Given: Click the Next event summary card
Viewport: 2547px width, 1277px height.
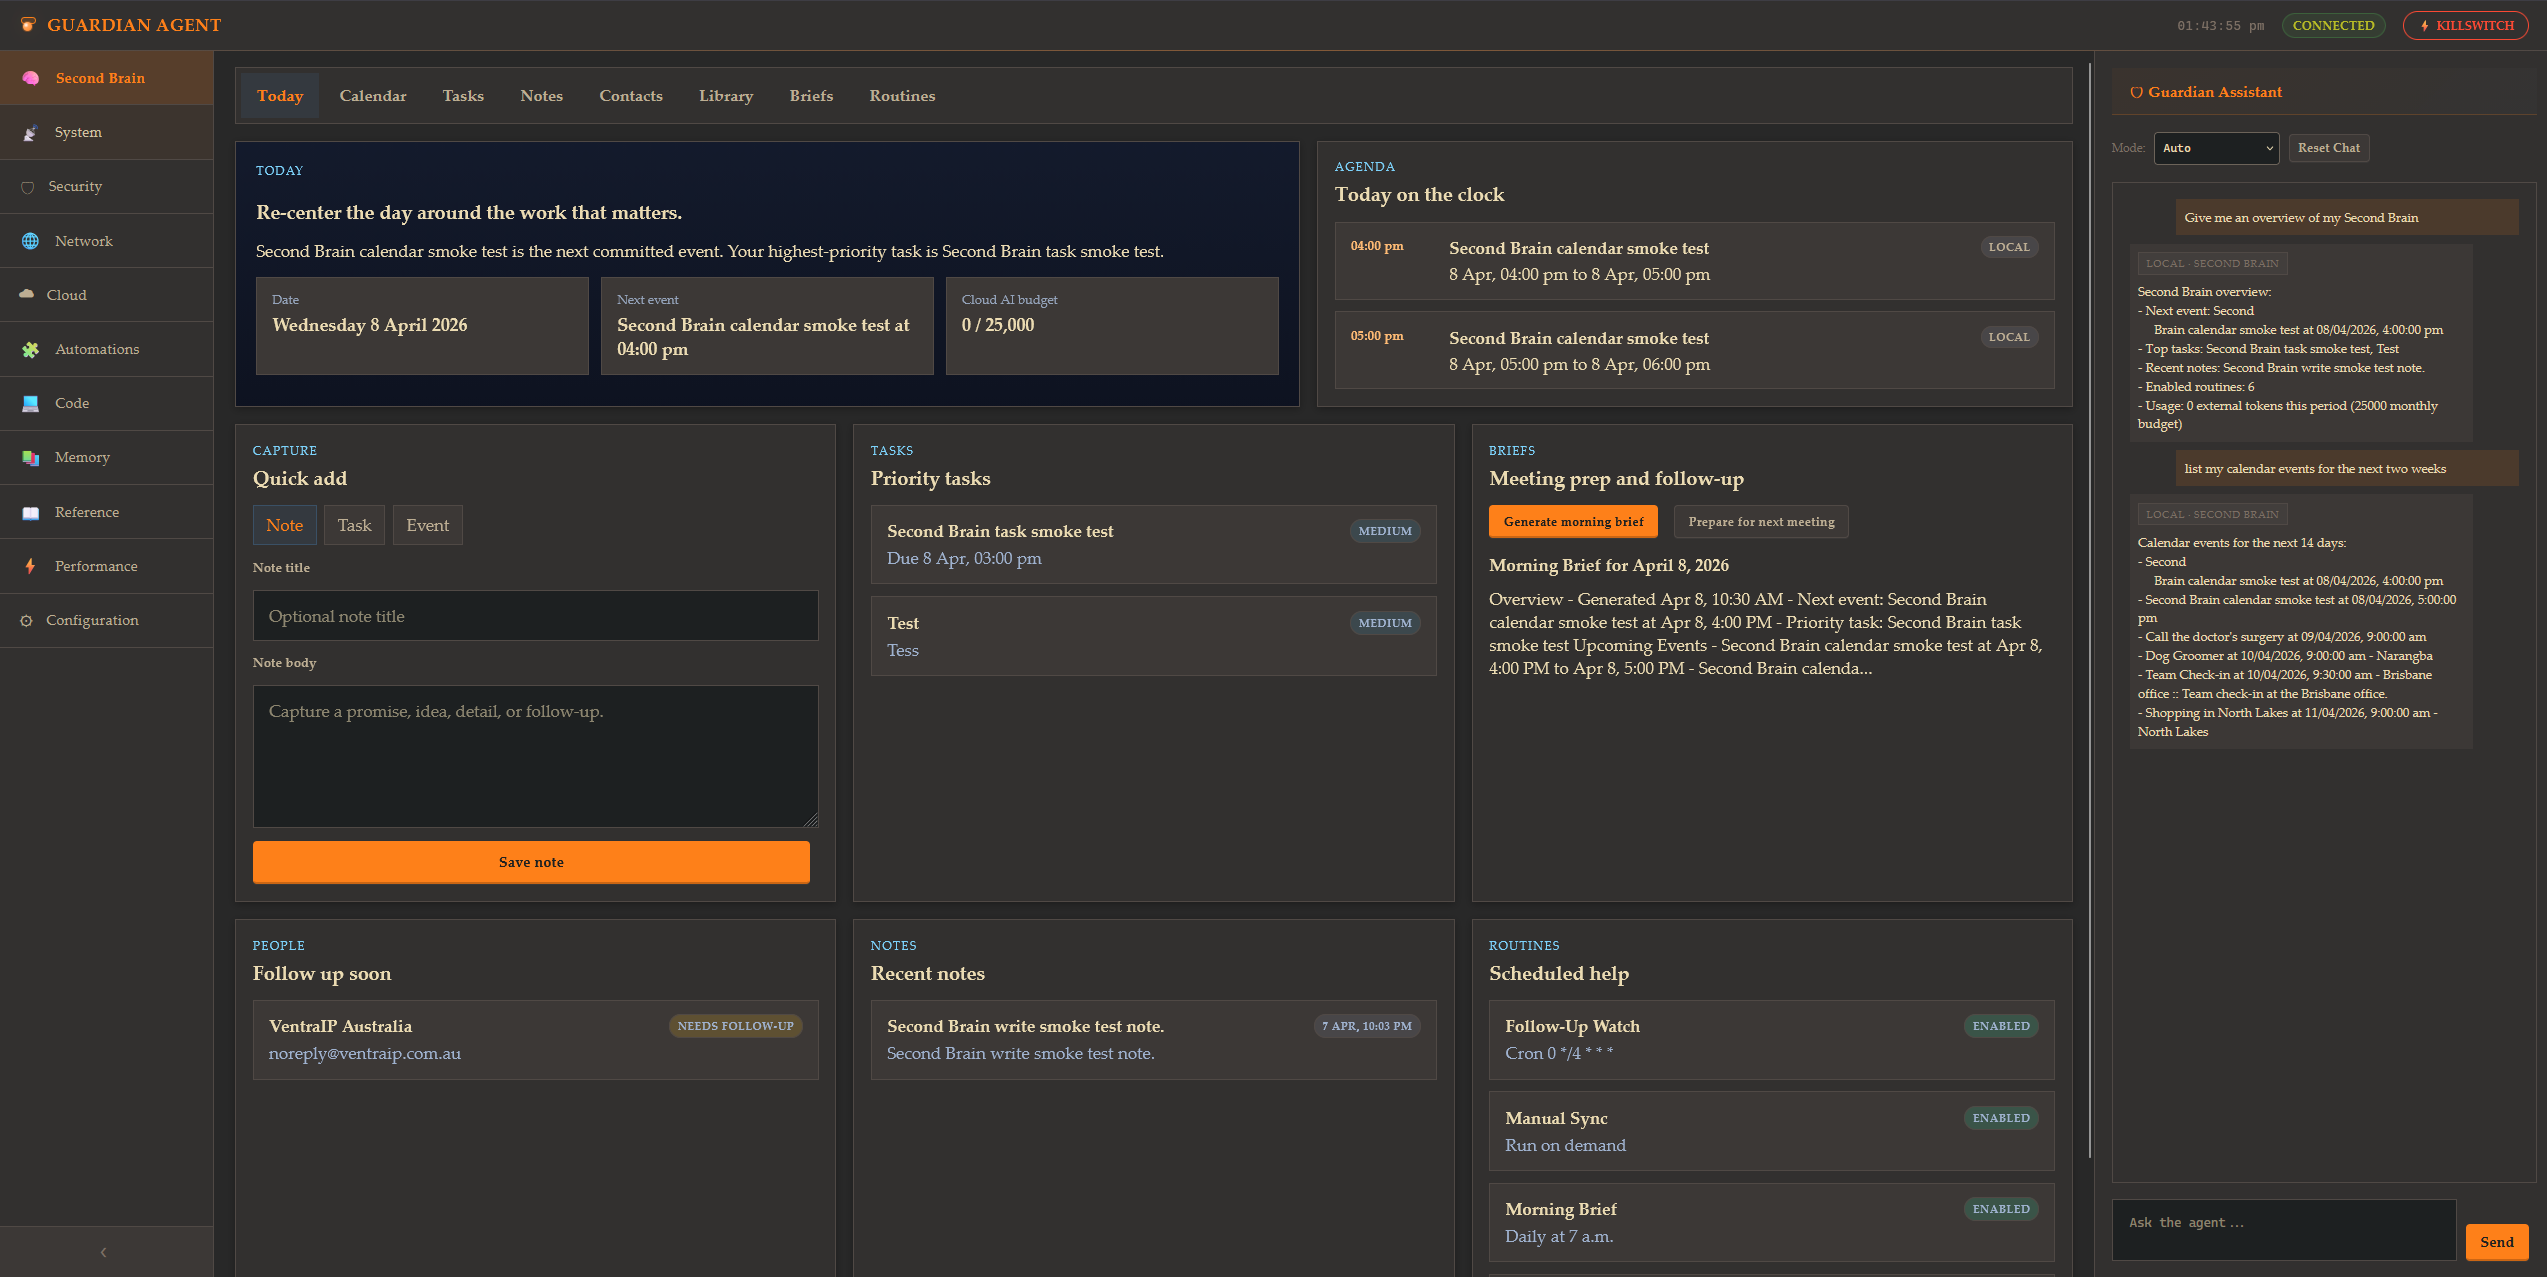Looking at the screenshot, I should click(767, 326).
